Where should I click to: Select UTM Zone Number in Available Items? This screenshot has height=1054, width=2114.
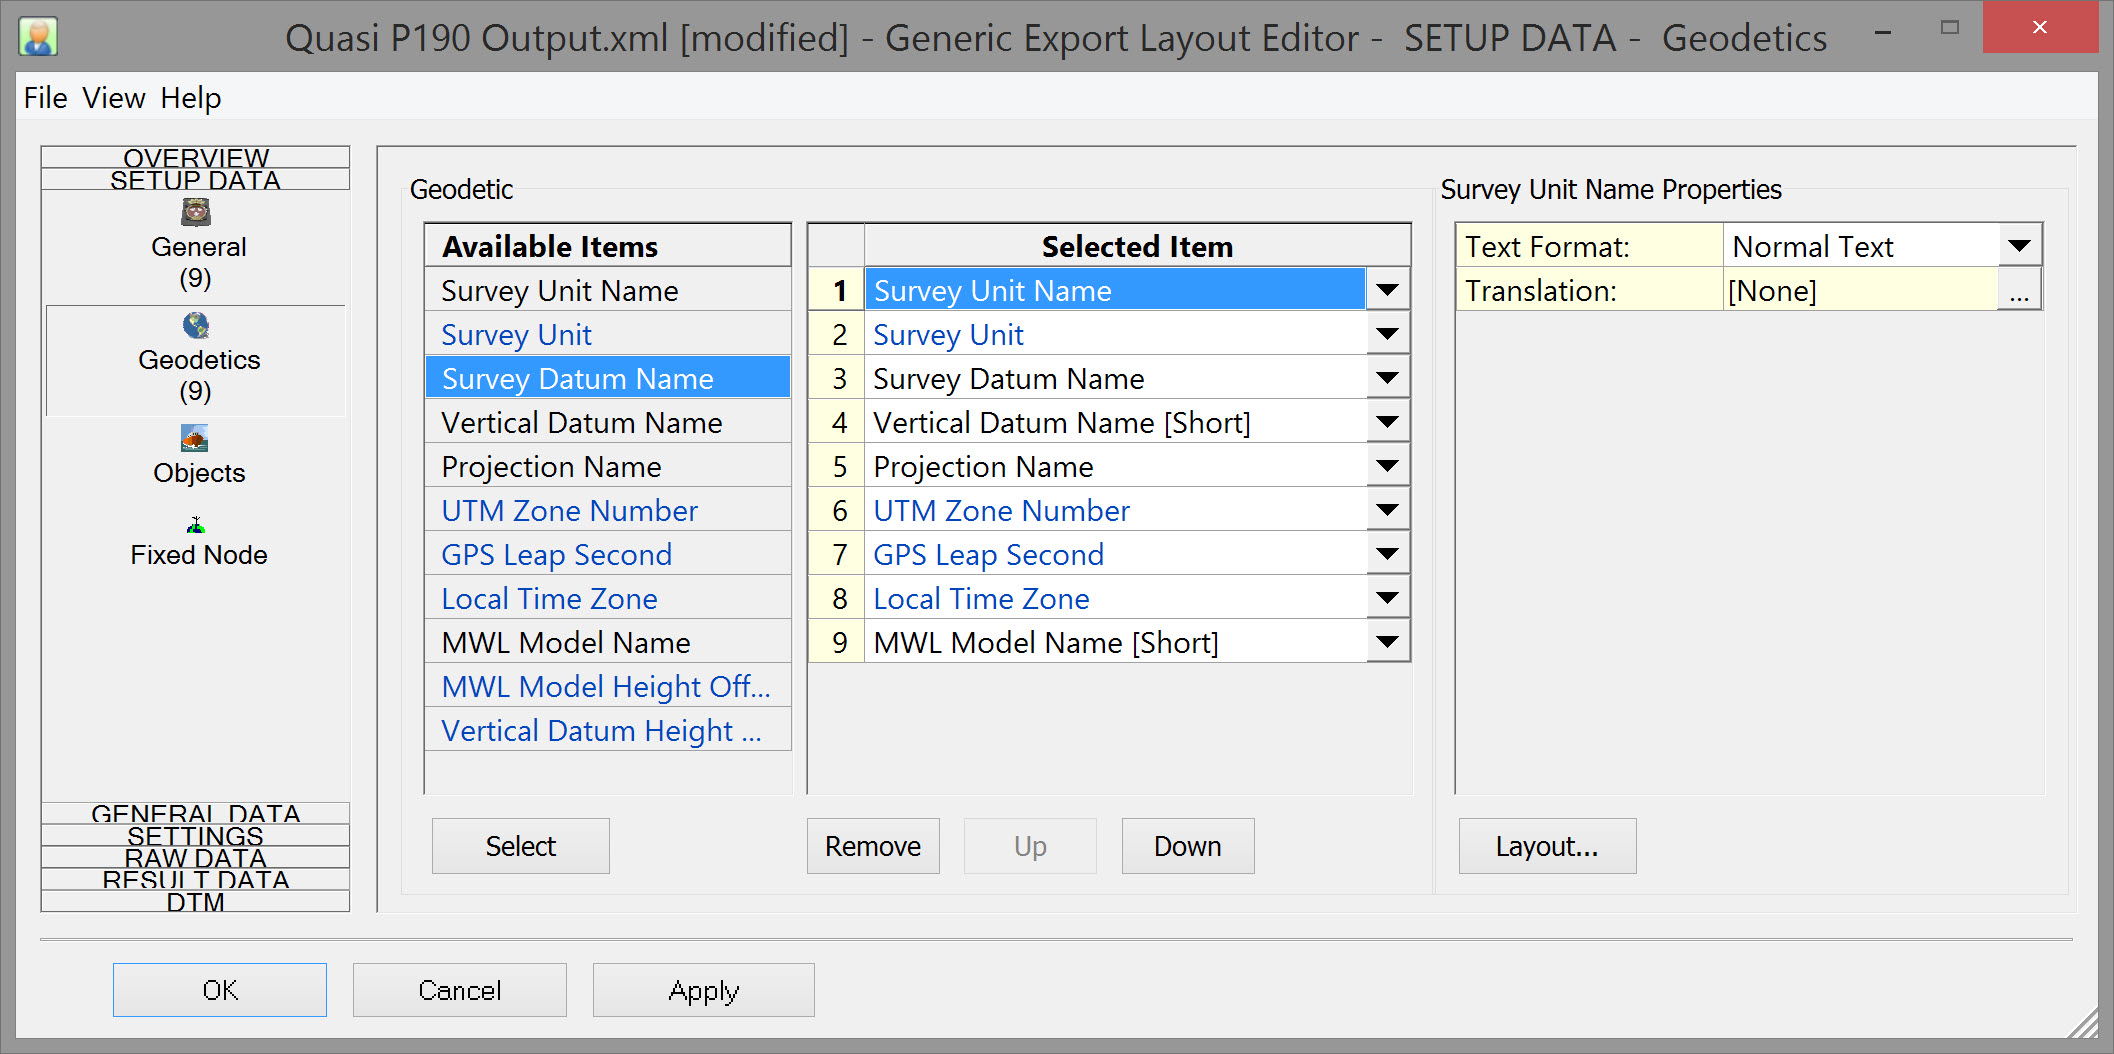[570, 510]
